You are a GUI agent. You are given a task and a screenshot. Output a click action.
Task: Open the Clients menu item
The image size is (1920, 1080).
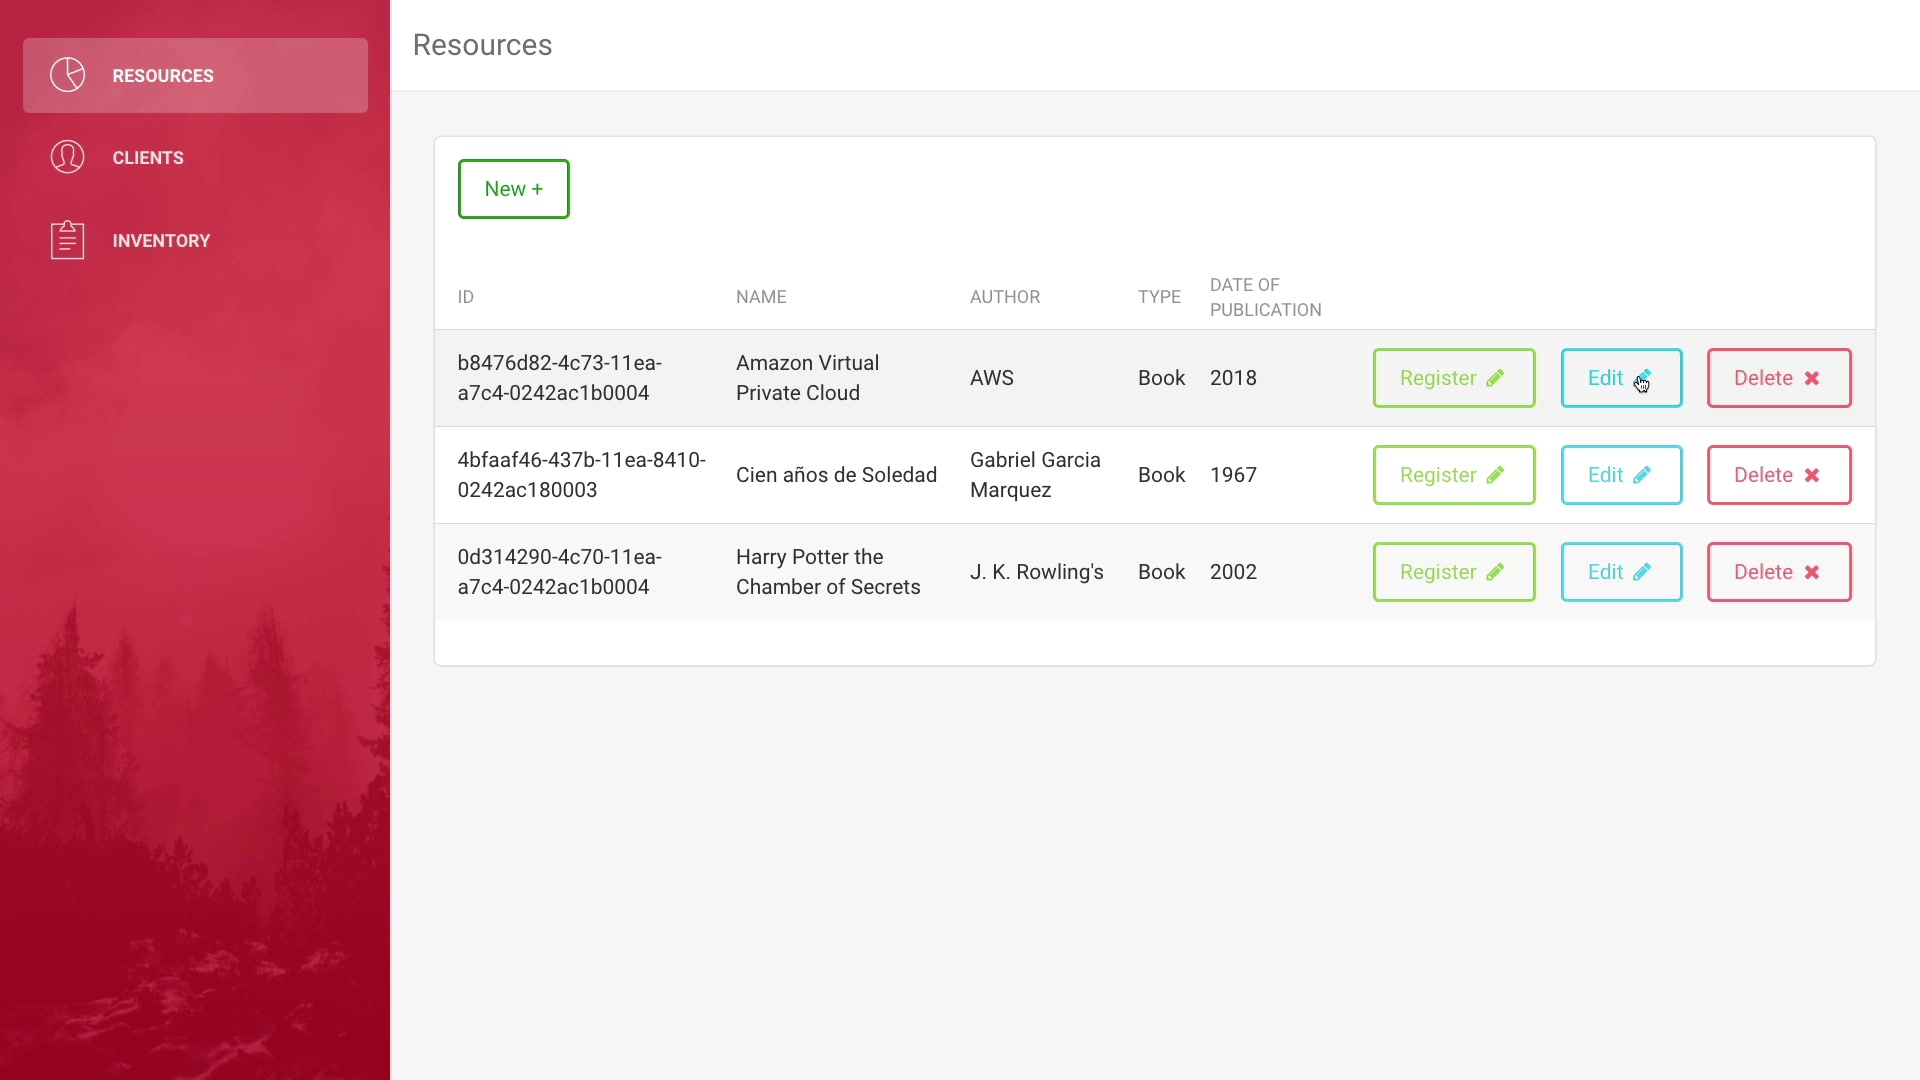pyautogui.click(x=148, y=158)
